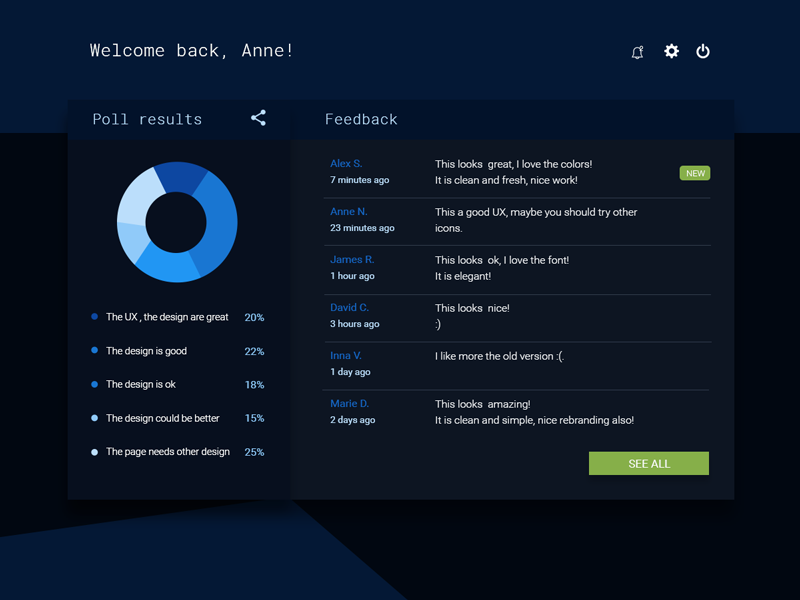Image resolution: width=800 pixels, height=600 pixels.
Task: Open Anne N. profile link
Action: 349,211
